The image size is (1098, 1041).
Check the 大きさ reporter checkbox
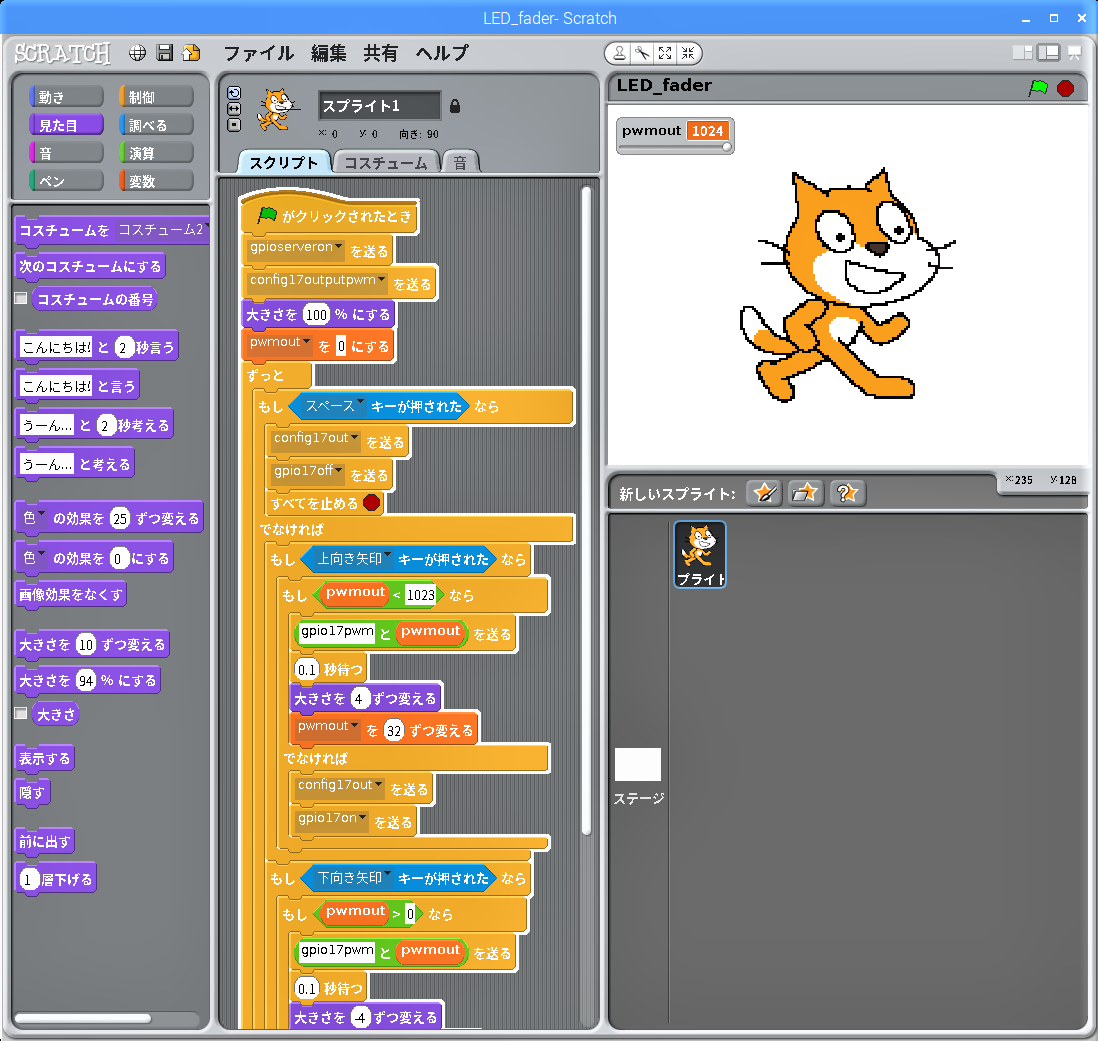[x=21, y=713]
